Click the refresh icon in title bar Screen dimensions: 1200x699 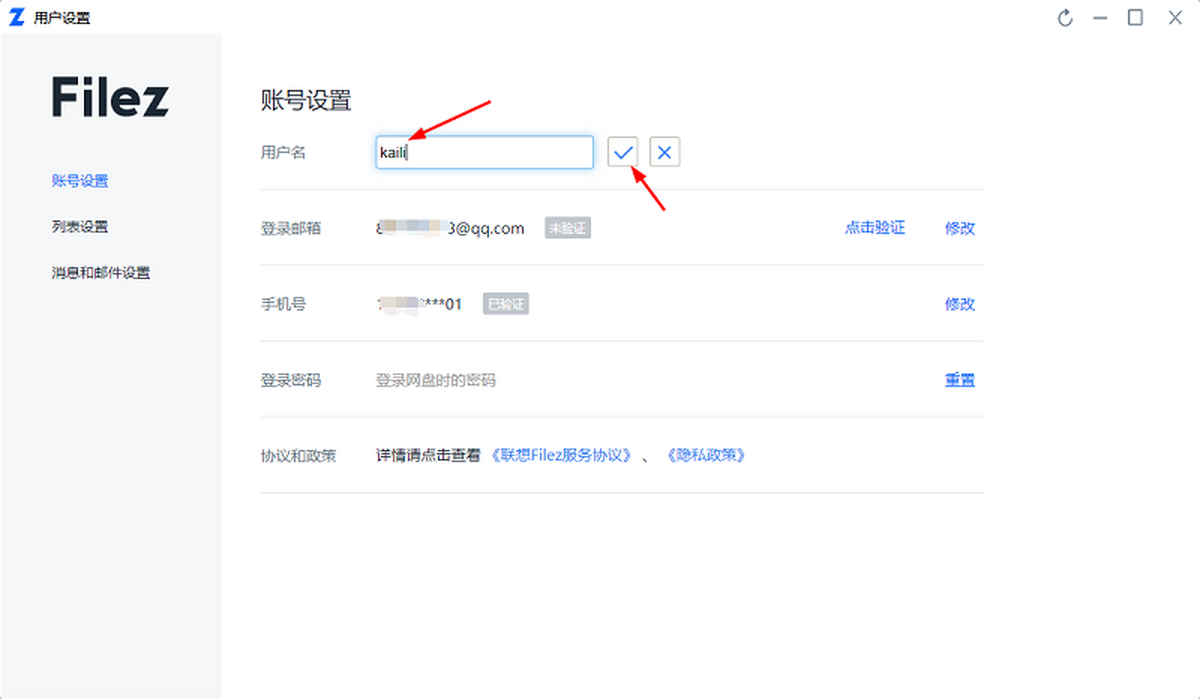point(1065,18)
